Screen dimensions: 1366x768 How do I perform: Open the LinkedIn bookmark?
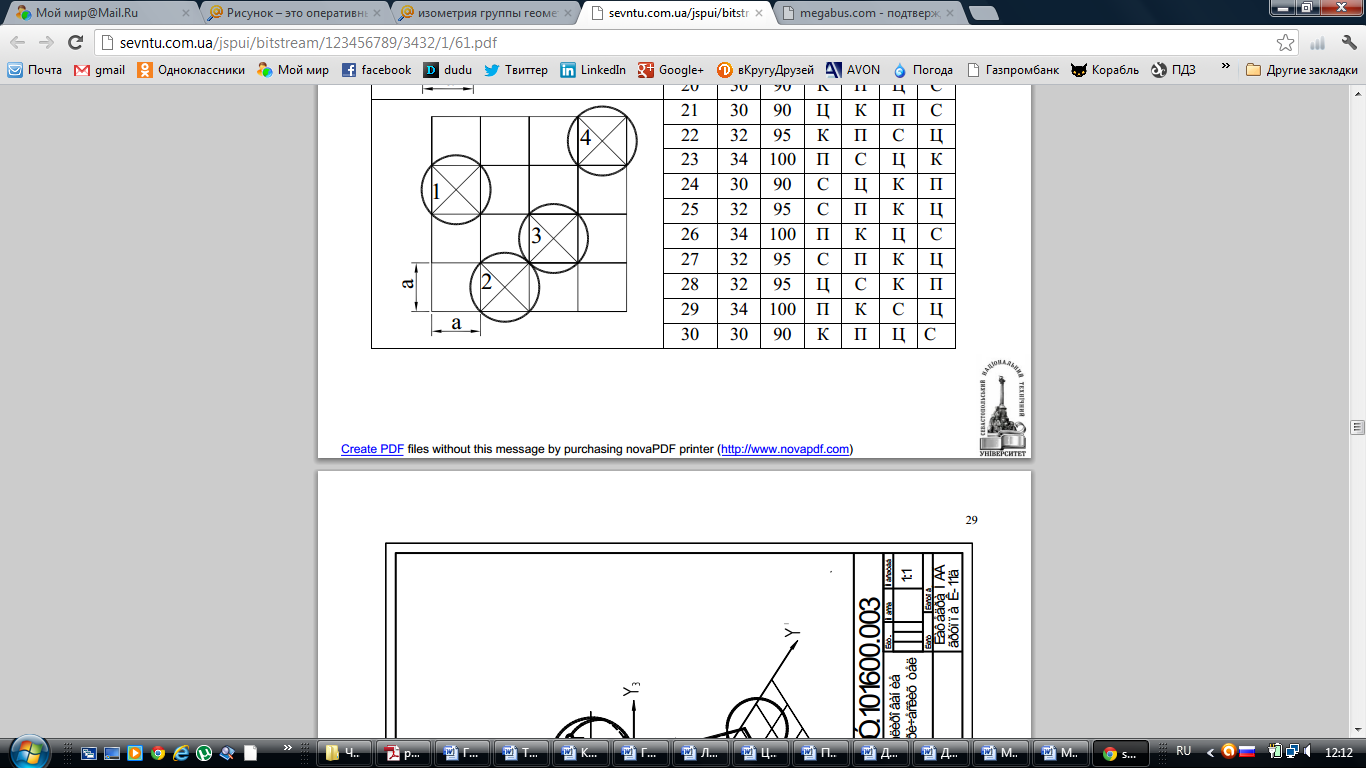click(x=593, y=70)
